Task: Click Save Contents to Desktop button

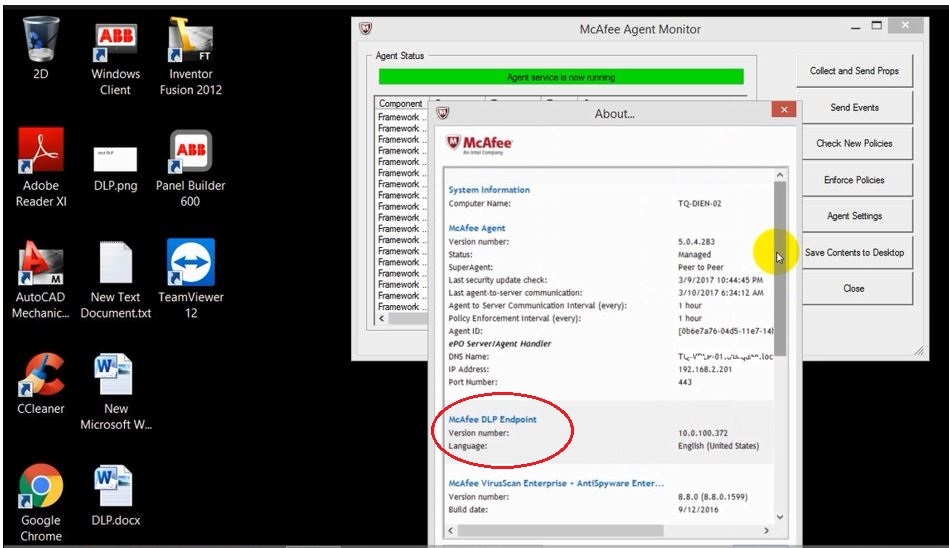Action: click(x=854, y=252)
